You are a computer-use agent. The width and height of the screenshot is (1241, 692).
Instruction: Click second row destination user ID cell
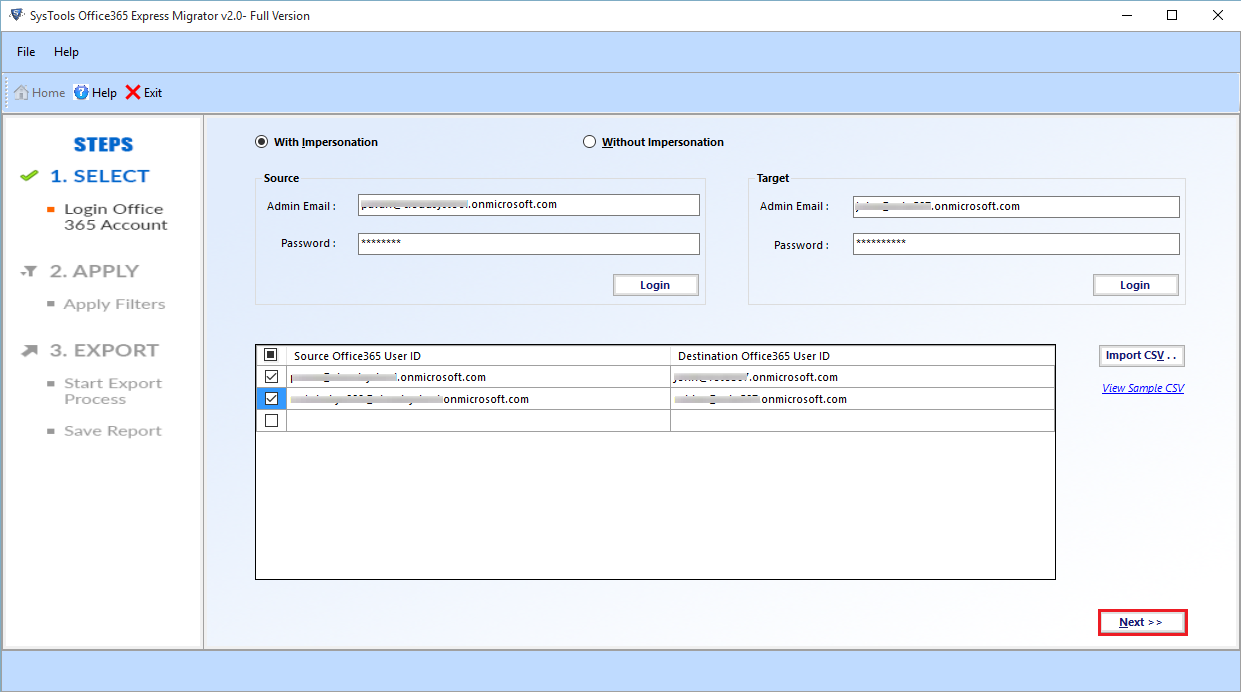(x=862, y=399)
